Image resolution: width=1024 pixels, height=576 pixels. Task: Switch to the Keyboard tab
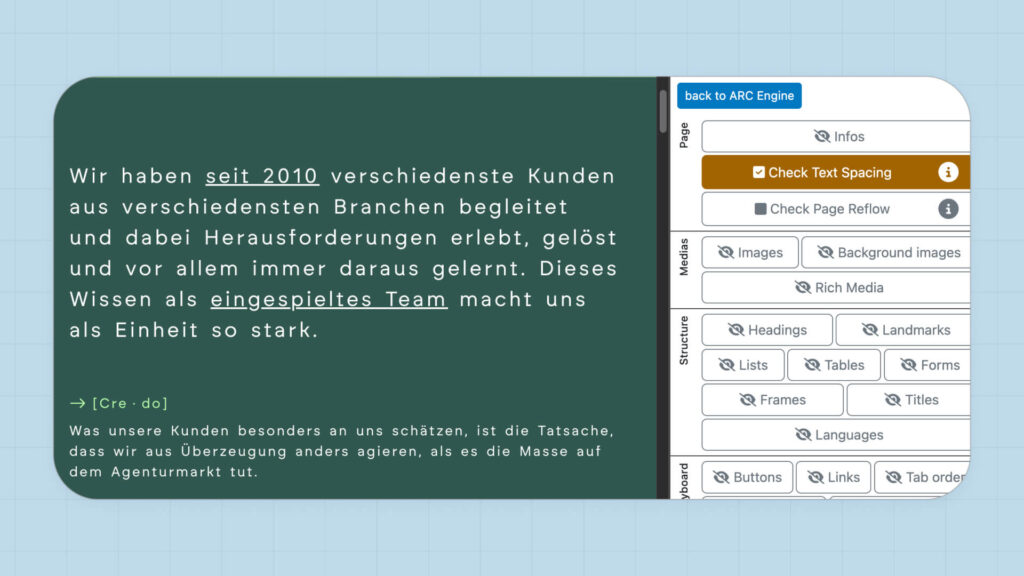(x=684, y=477)
